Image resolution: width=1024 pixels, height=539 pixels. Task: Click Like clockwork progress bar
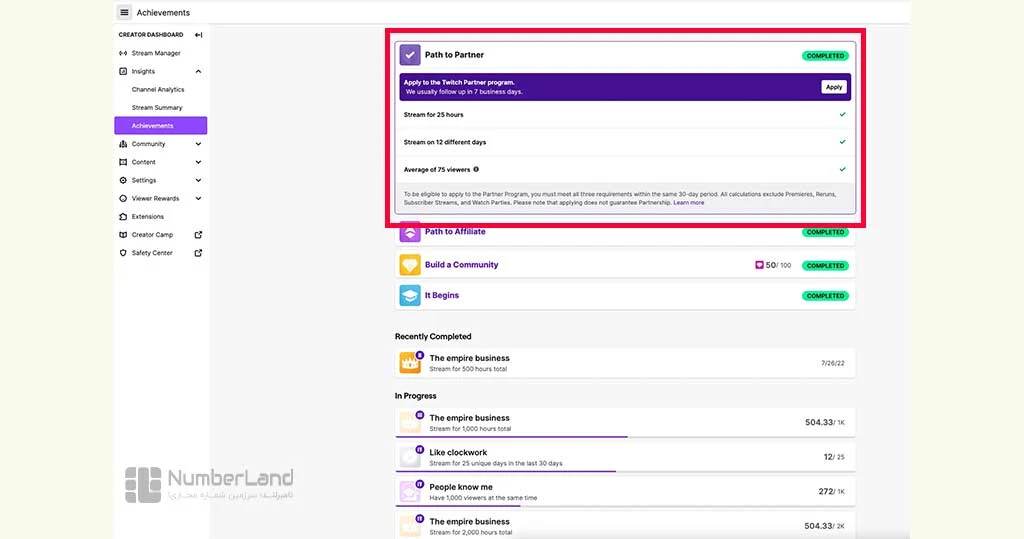click(625, 471)
